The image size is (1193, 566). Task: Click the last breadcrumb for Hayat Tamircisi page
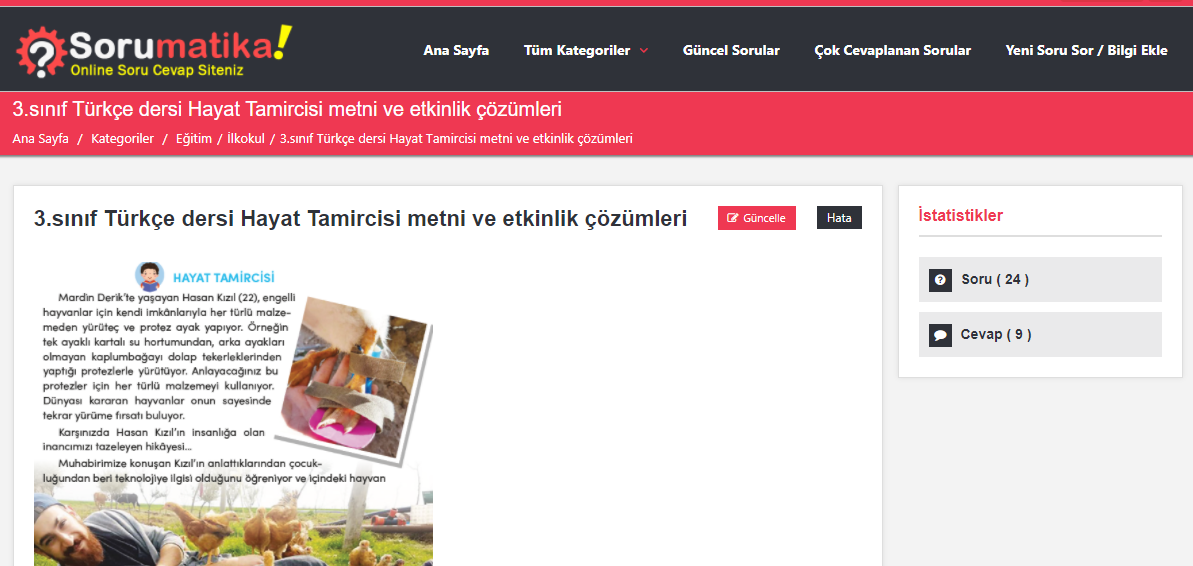(456, 139)
